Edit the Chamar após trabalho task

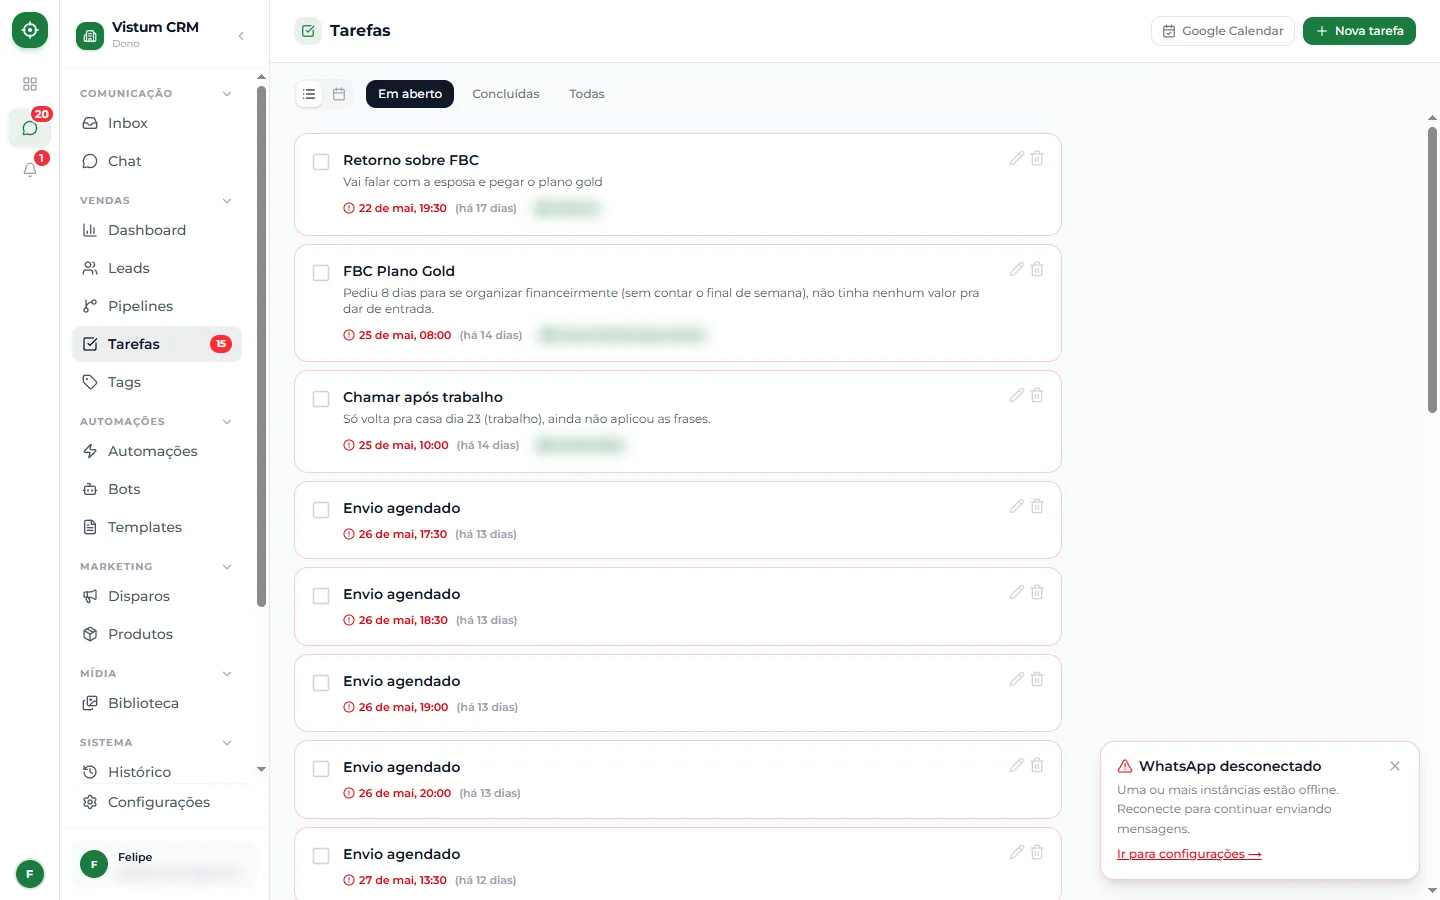click(x=1017, y=395)
